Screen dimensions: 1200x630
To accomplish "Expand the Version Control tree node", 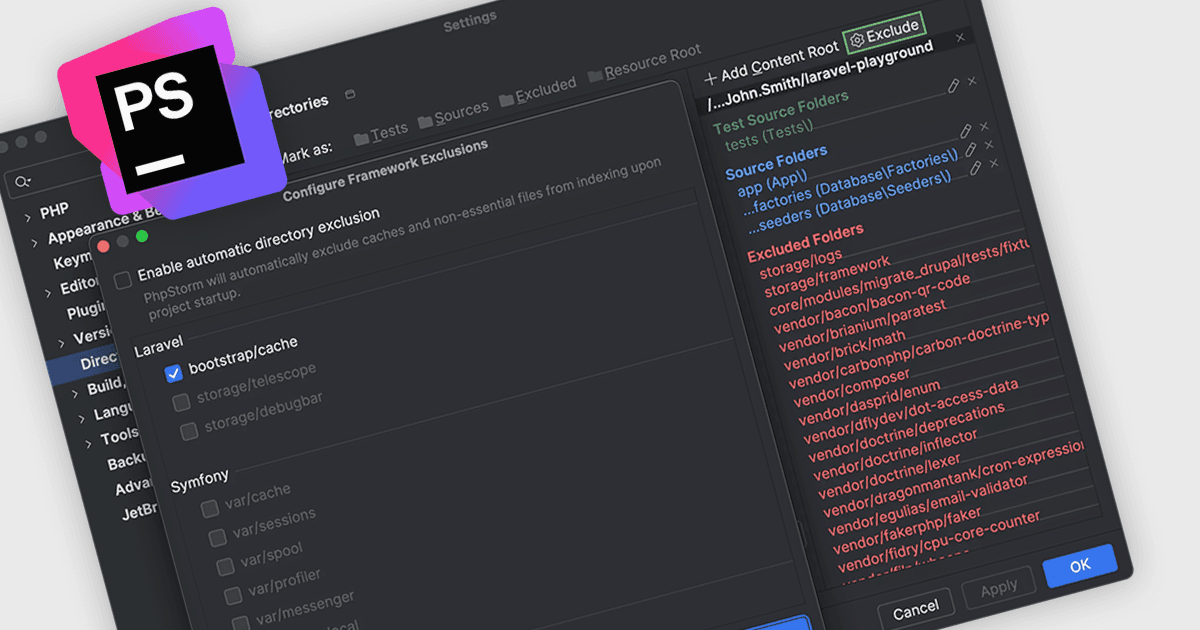I will [x=60, y=342].
